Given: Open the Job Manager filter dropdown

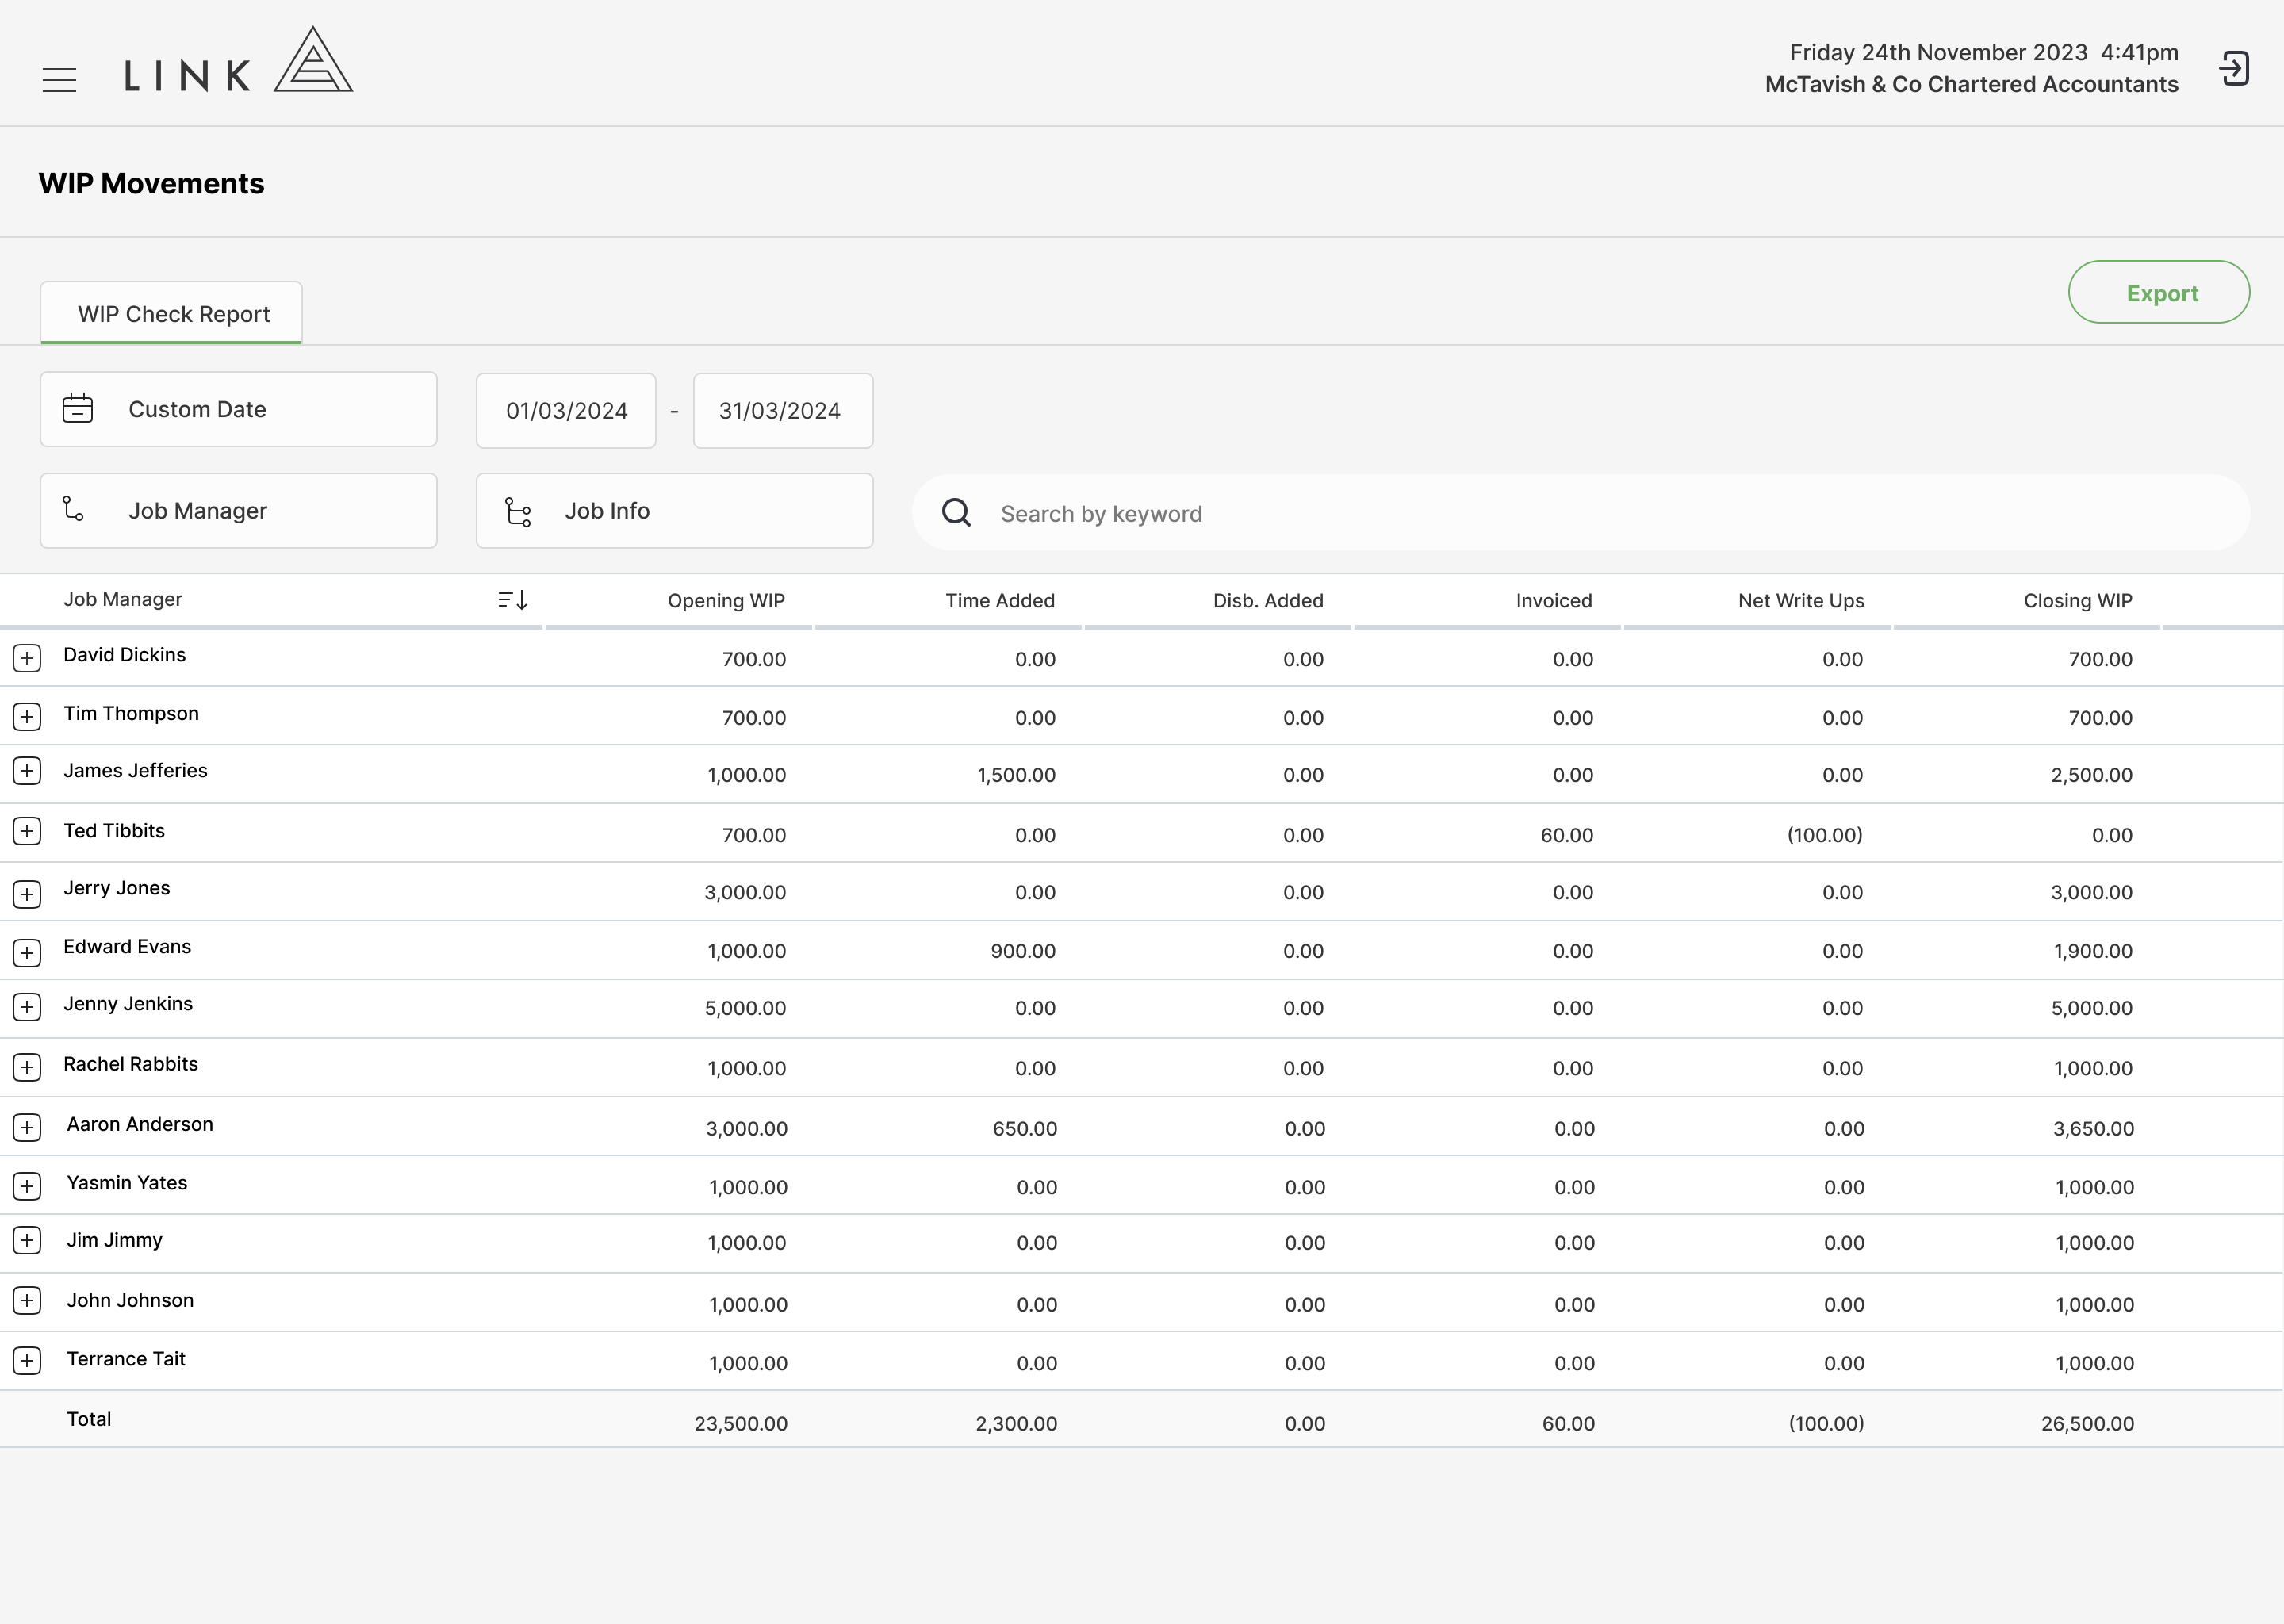Looking at the screenshot, I should [239, 510].
